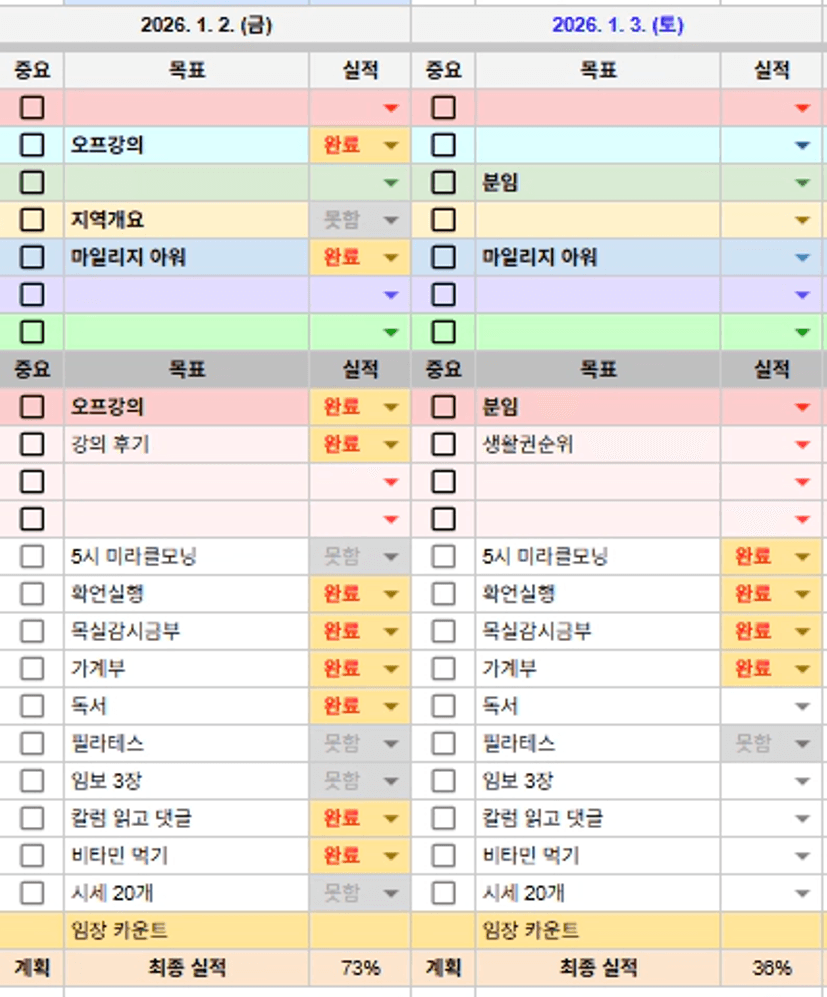Check the 지역개요 checkbox
Screen dimensions: 827x997
pyautogui.click(x=32, y=220)
